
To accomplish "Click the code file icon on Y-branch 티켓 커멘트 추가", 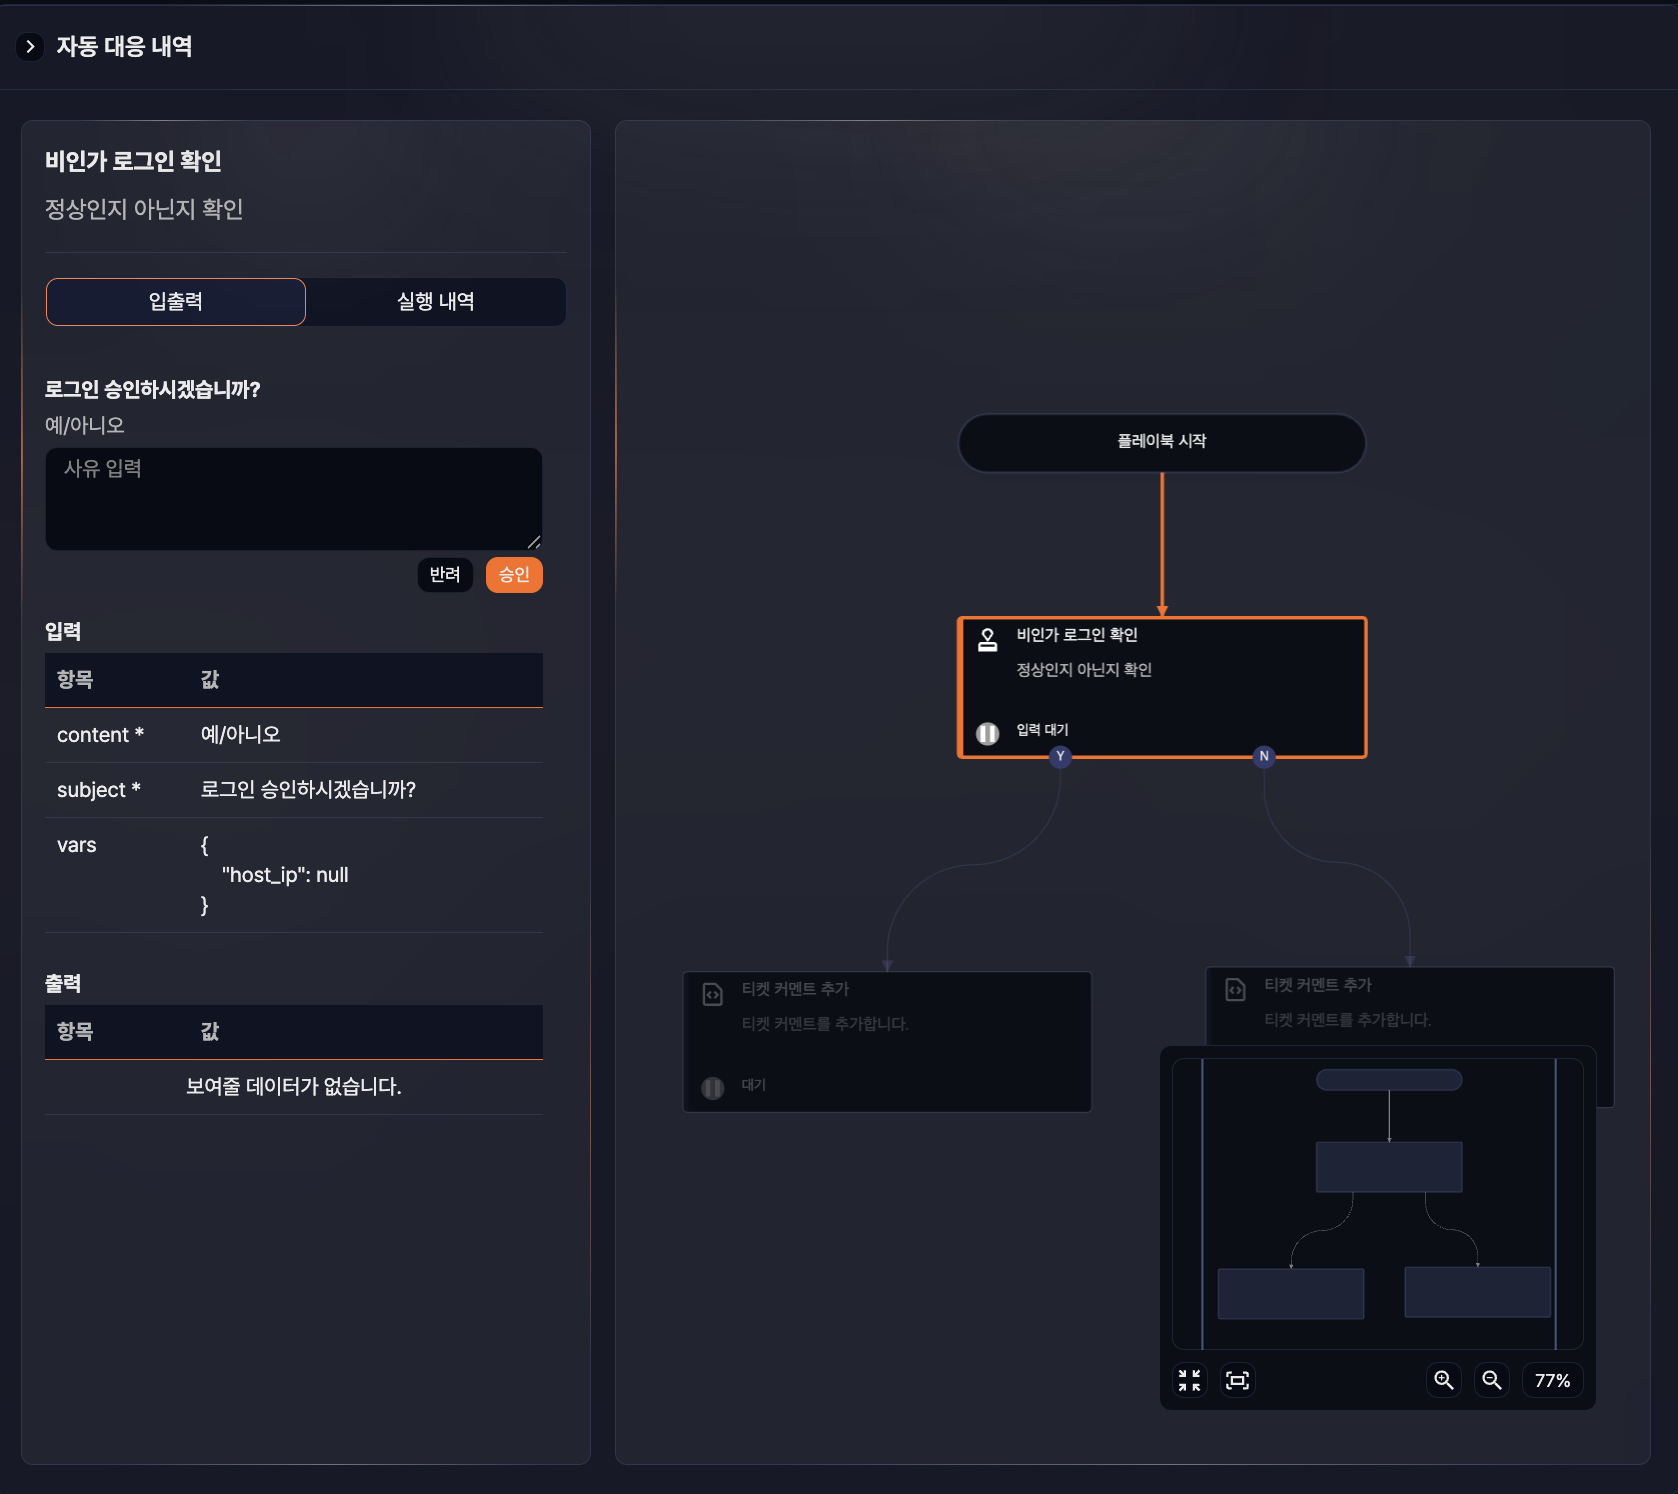I will [713, 994].
